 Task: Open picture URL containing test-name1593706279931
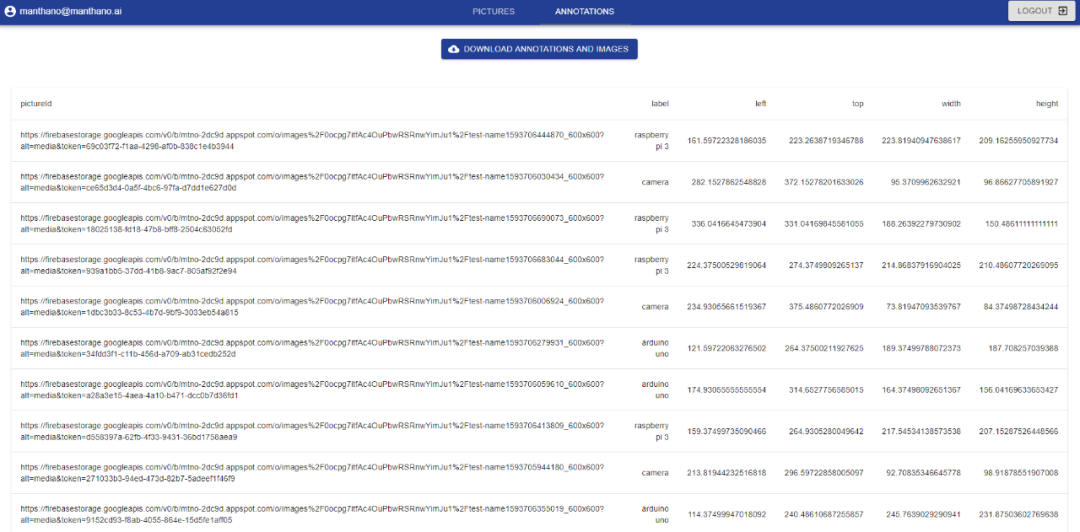313,348
